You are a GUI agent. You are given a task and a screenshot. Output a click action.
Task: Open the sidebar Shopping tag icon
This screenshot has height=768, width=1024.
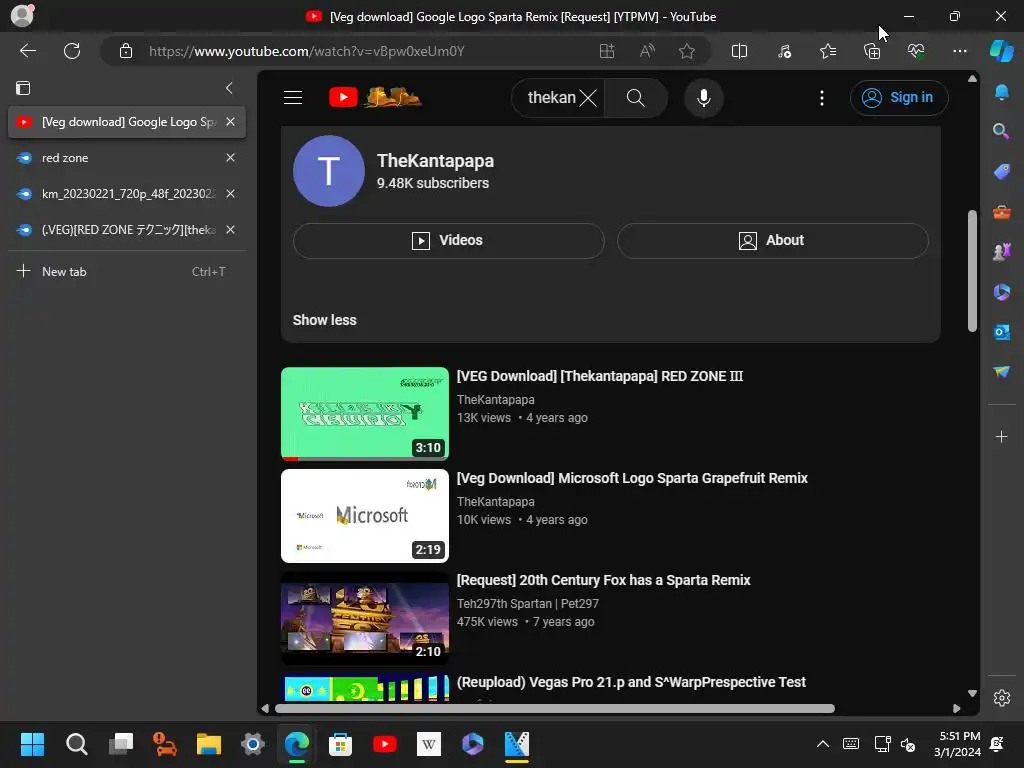tap(1001, 172)
